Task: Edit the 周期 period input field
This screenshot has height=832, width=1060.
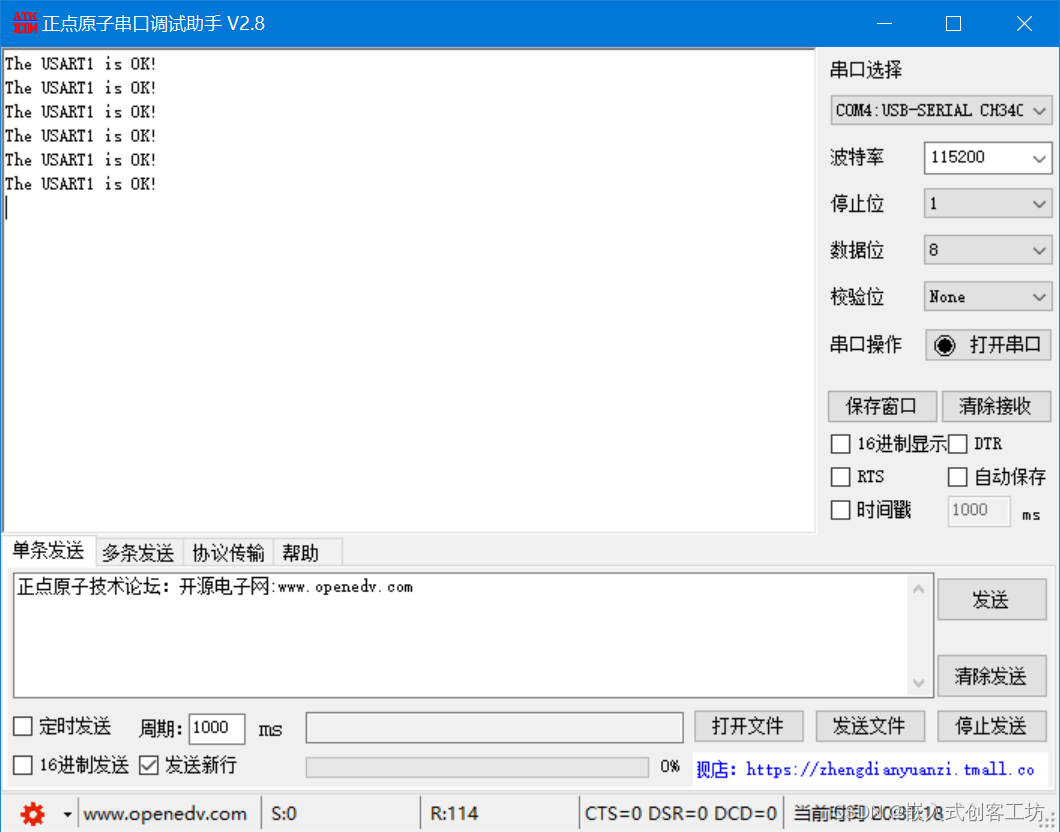Action: [x=216, y=728]
